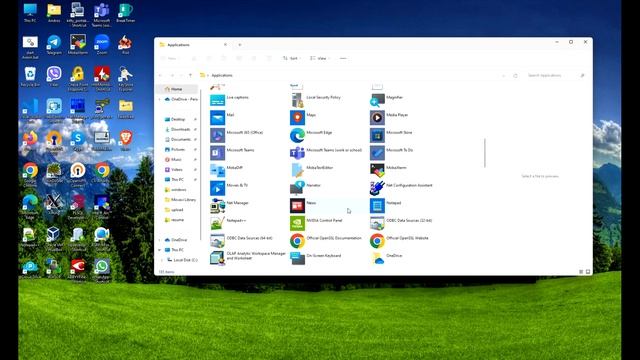
Task: Open the View dropdown in the toolbar
Action: [320, 58]
